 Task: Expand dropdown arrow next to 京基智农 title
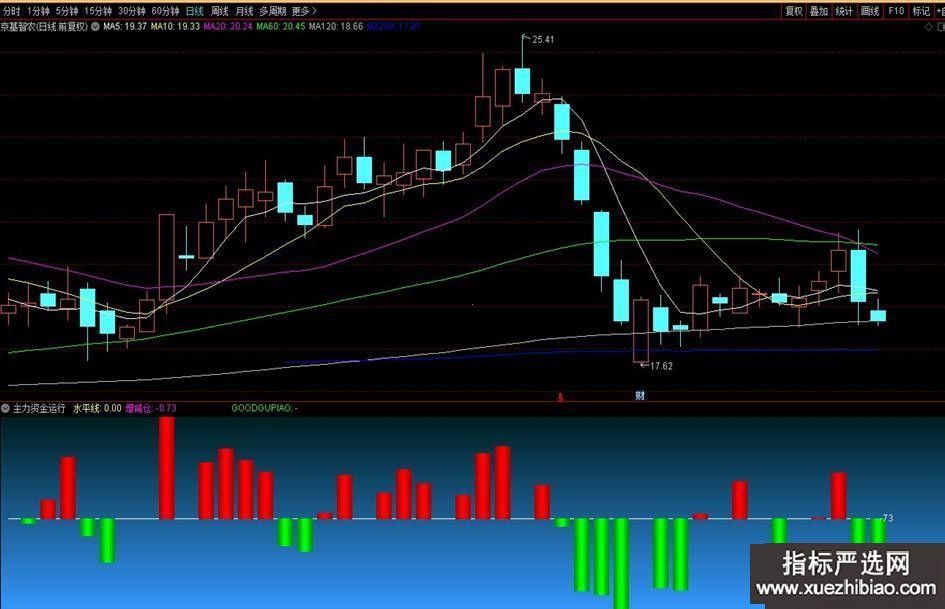click(95, 27)
